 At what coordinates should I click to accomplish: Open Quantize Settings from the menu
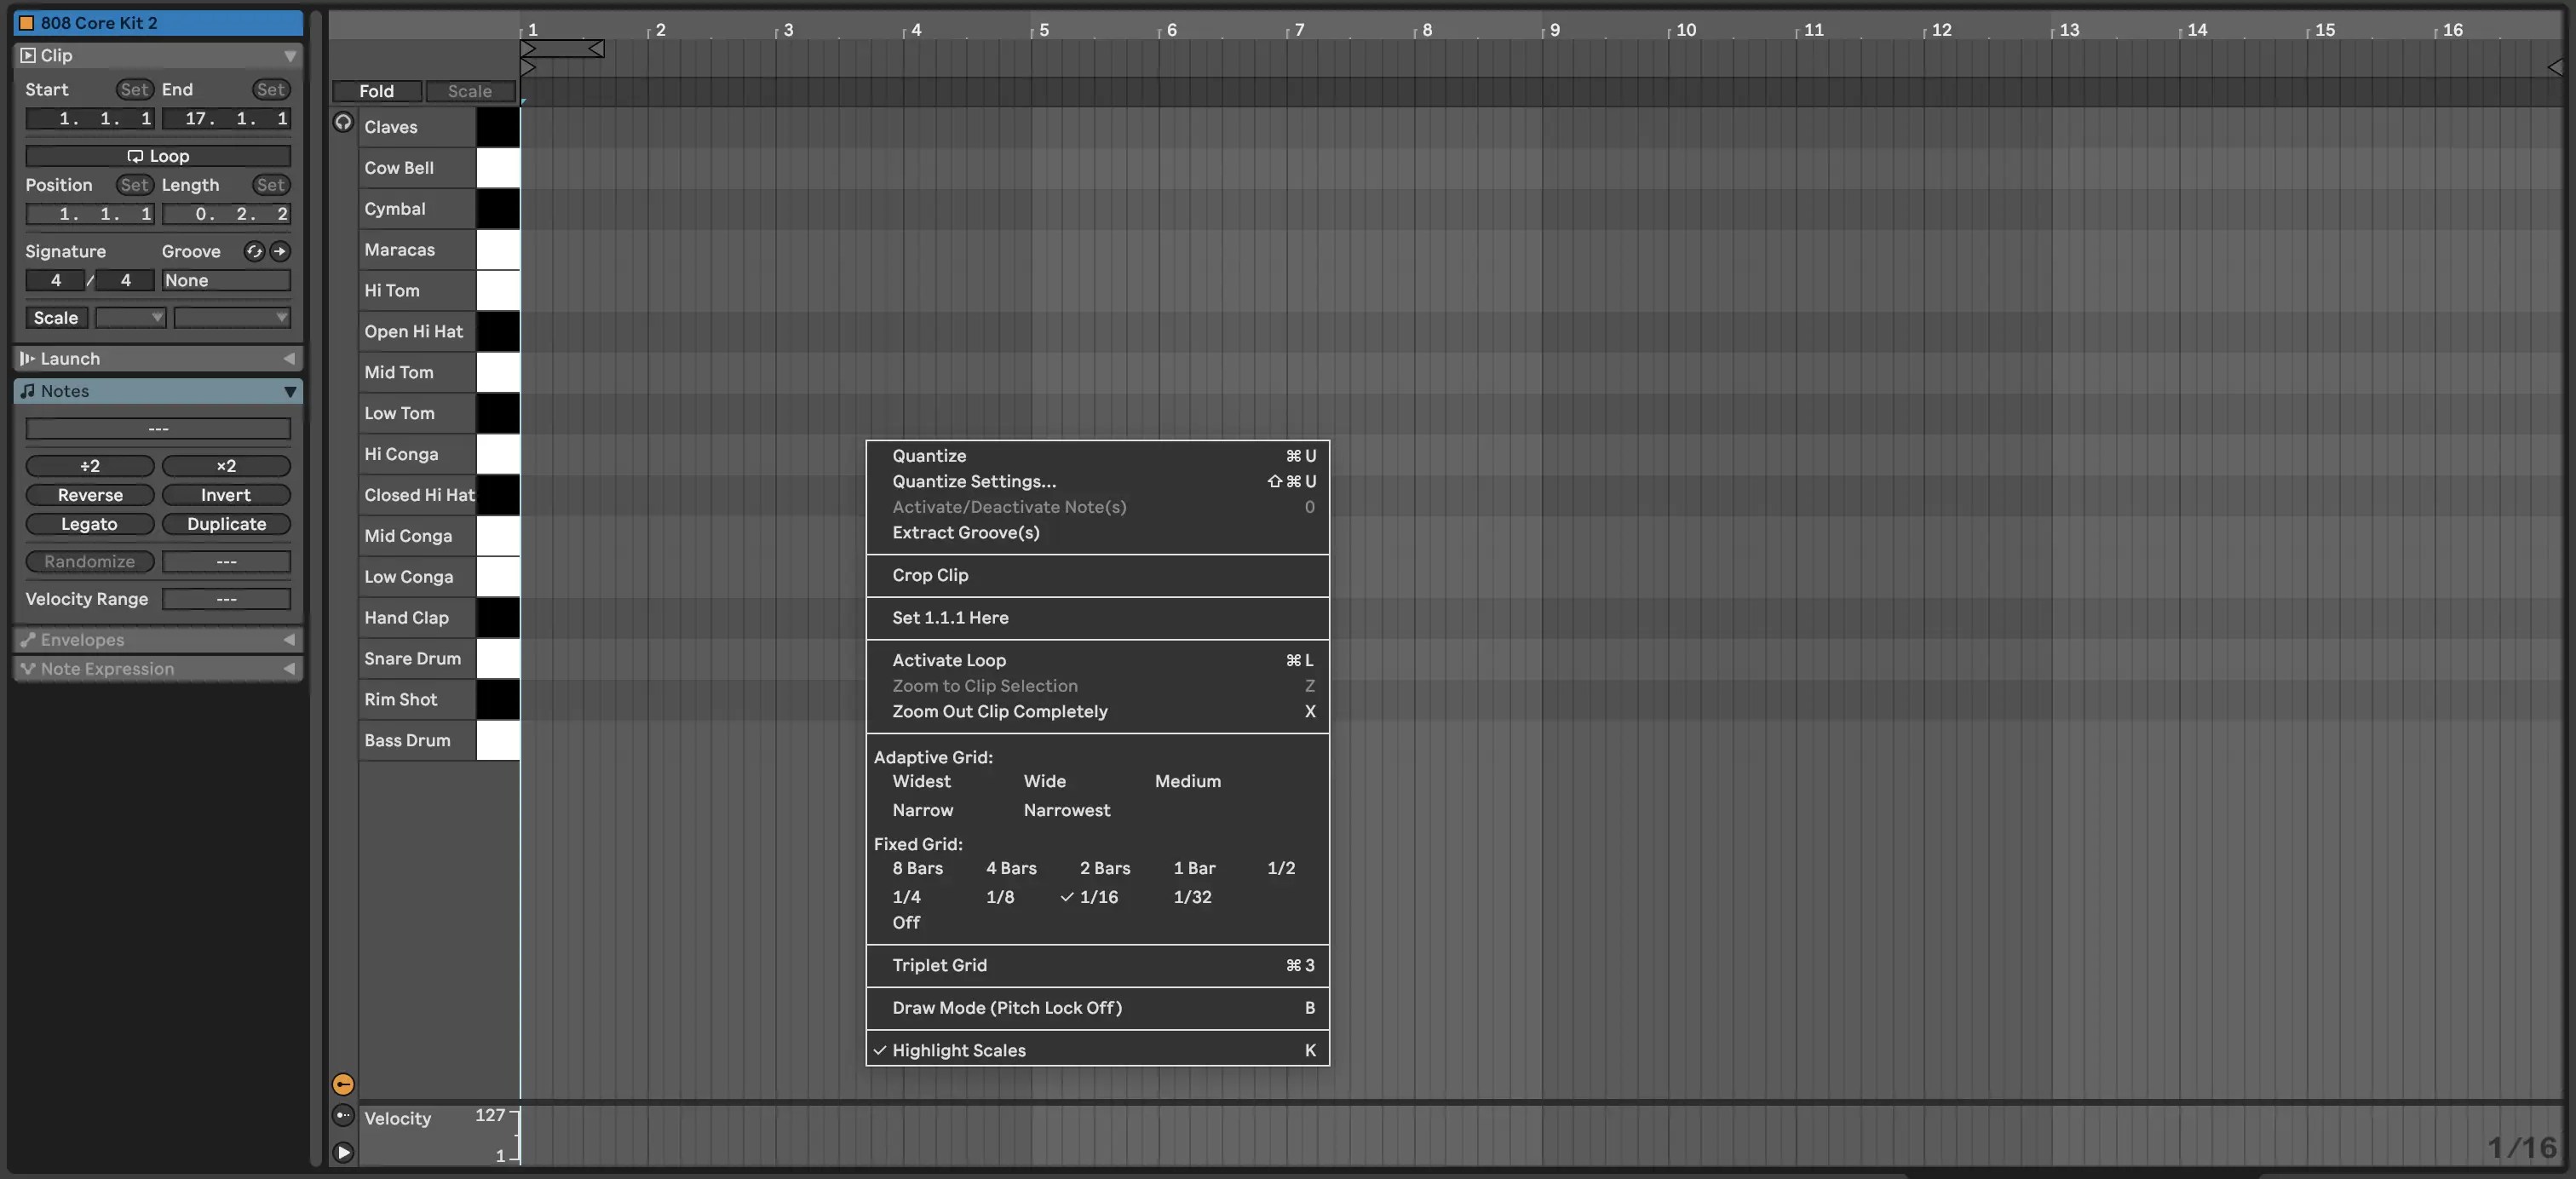point(974,481)
